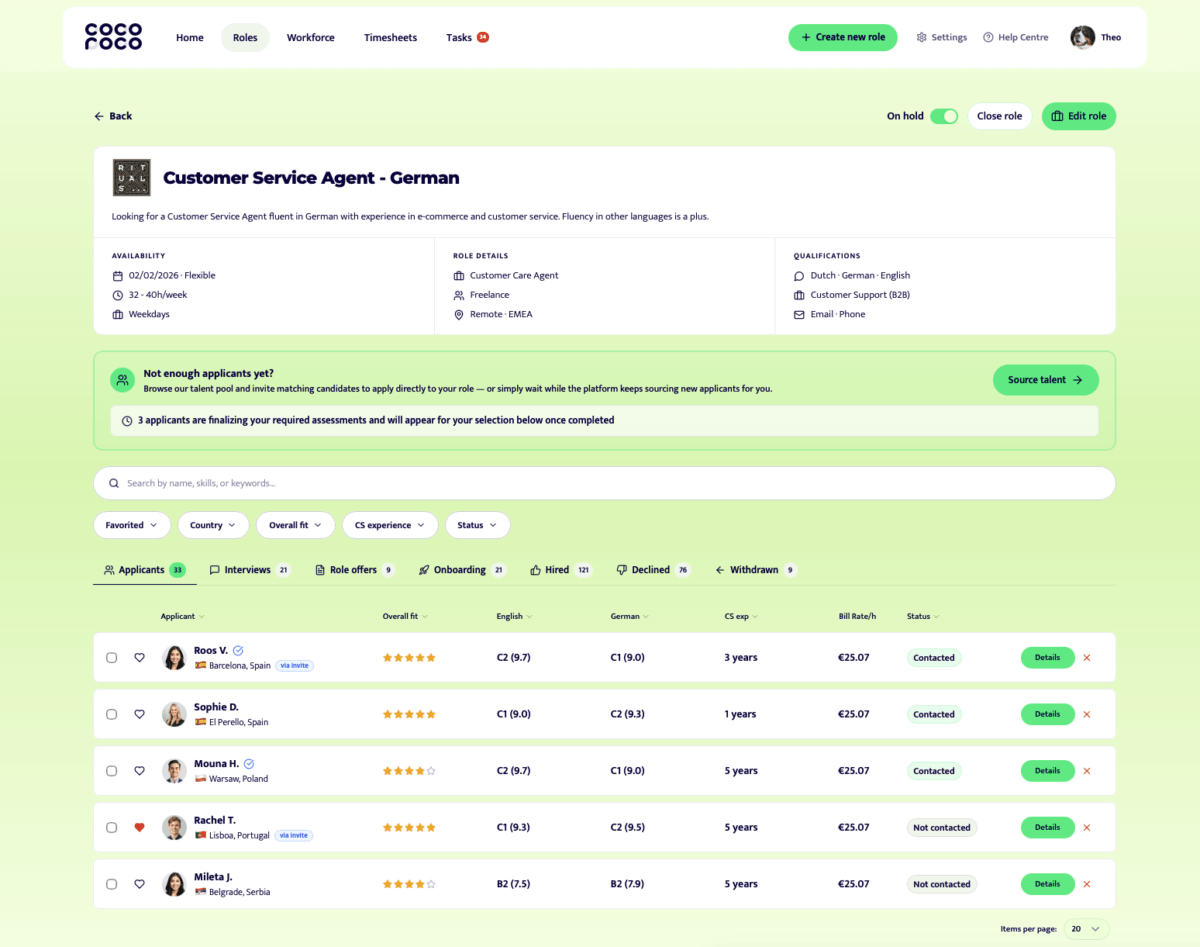The image size is (1200, 947).
Task: Toggle the On hold switch
Action: 943,116
